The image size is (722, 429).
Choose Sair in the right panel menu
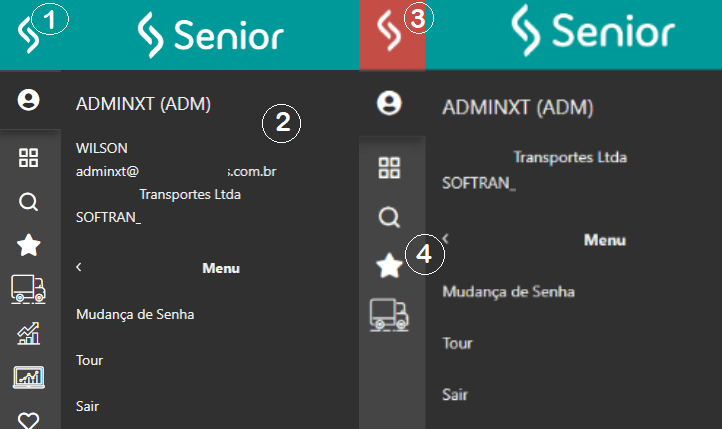tap(454, 394)
